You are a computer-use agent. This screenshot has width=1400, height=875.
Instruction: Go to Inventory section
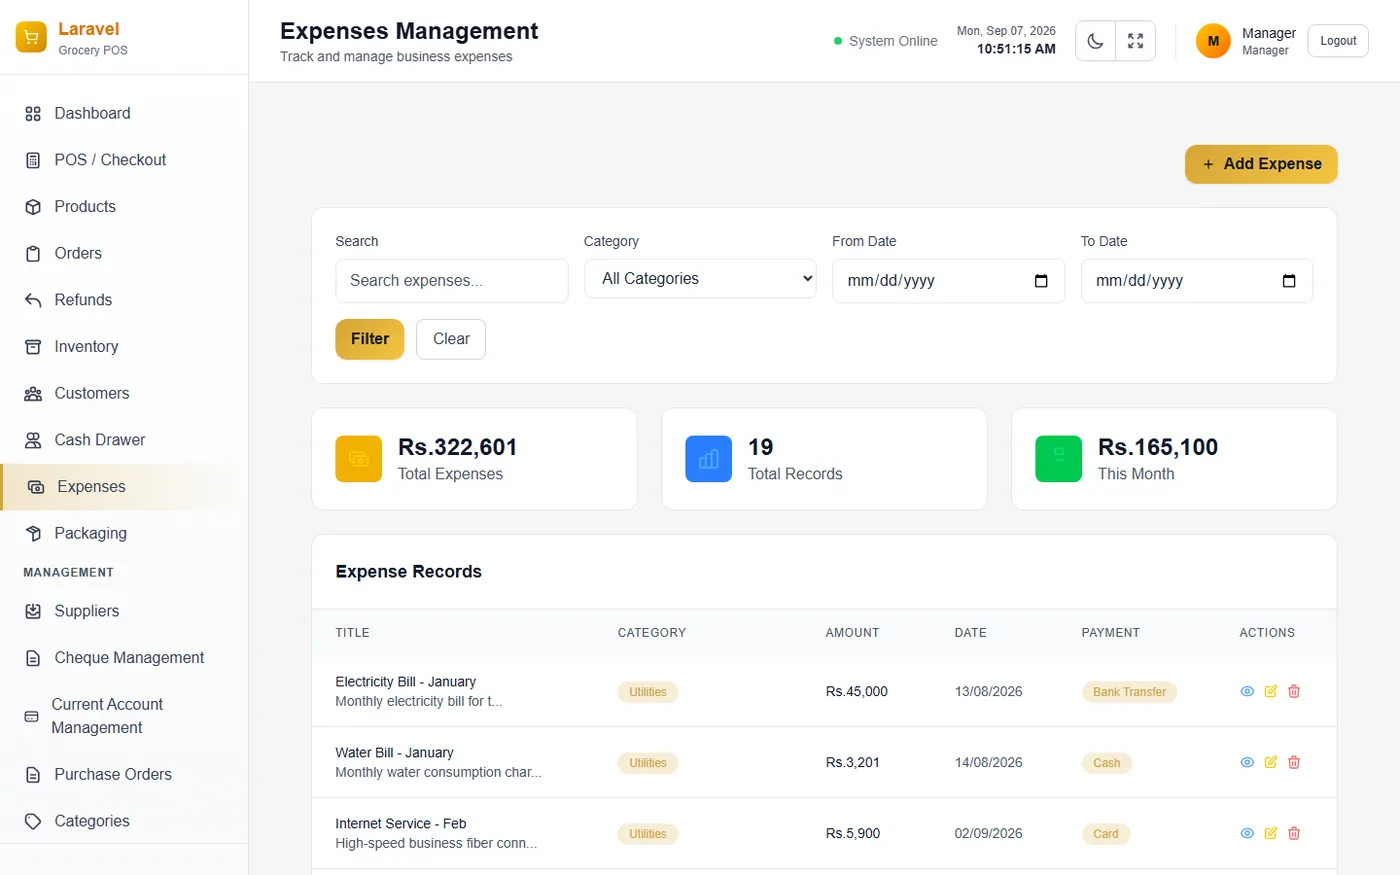click(124, 347)
